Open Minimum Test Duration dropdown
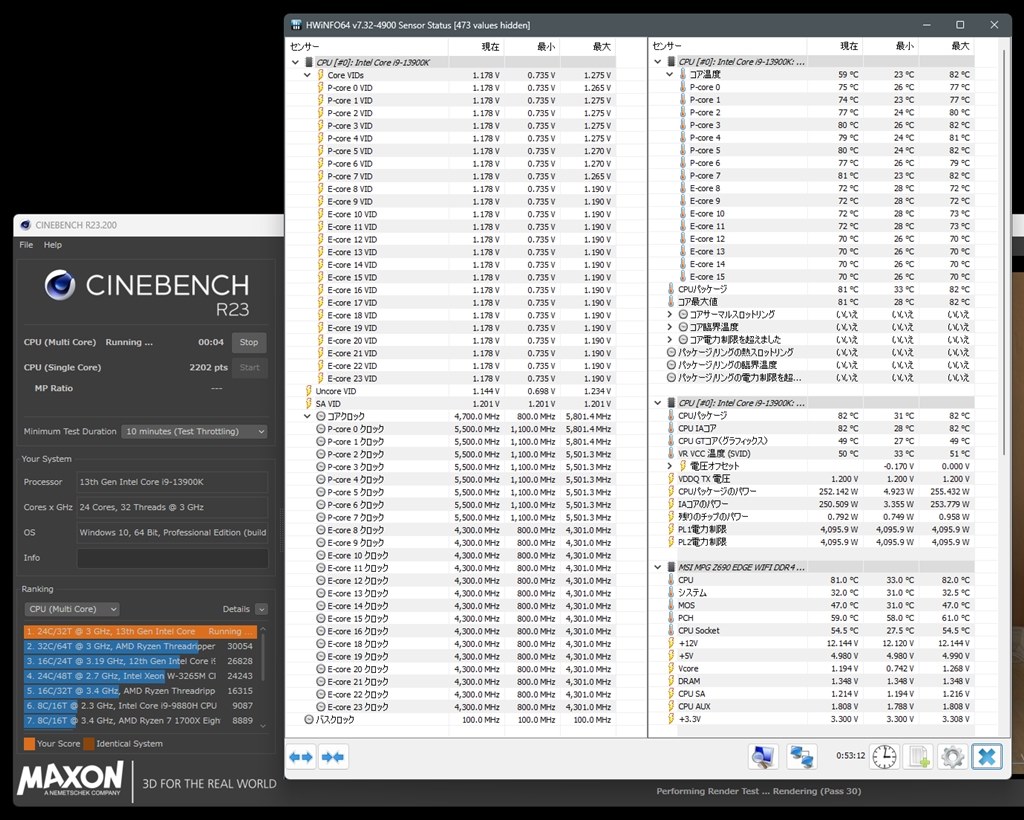Screen dimensions: 1024x820 point(195,432)
